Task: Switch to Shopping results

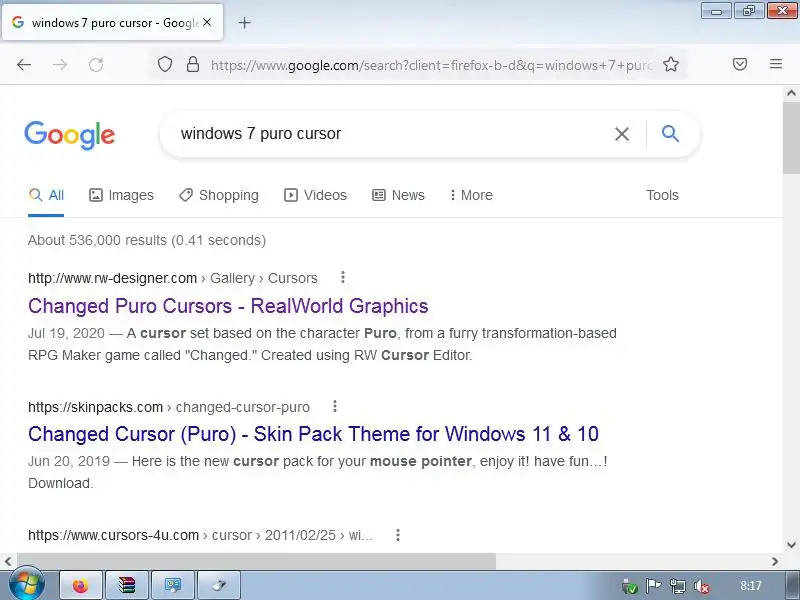Action: (x=218, y=195)
